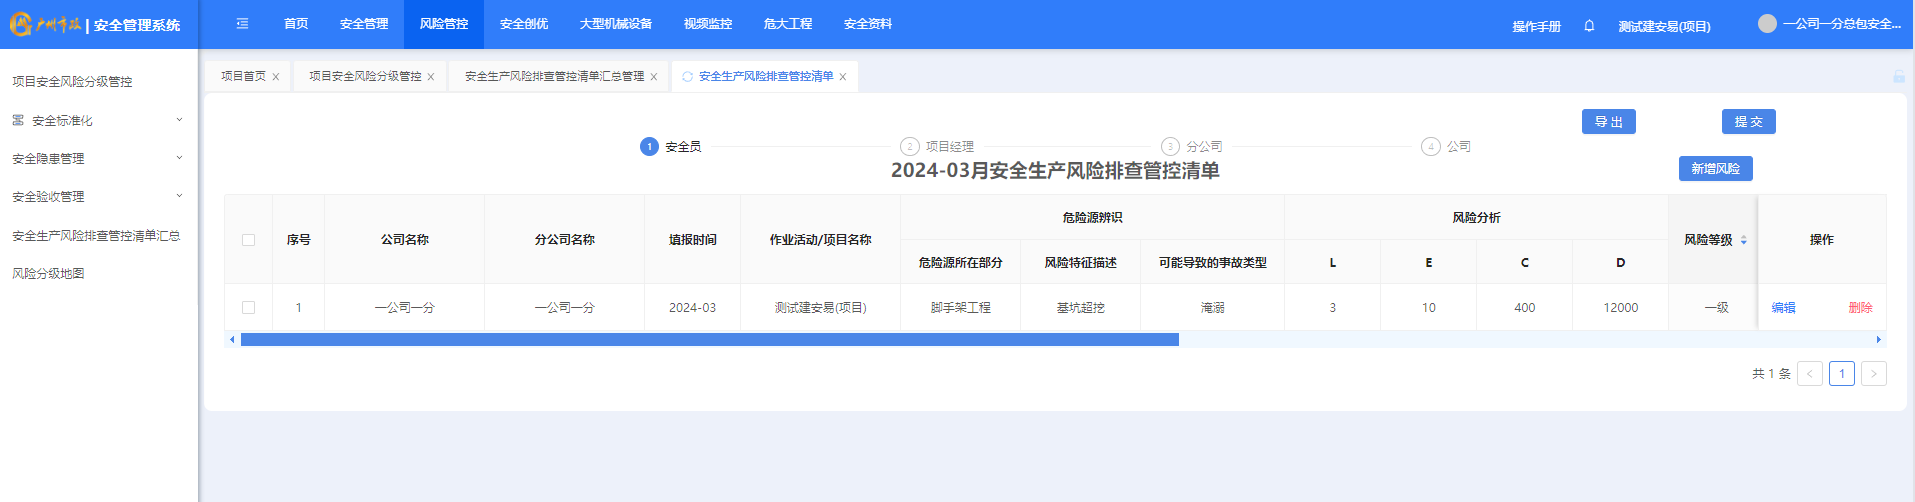This screenshot has width=1915, height=502.
Task: Close the 项目首页 tab
Action: 276,77
